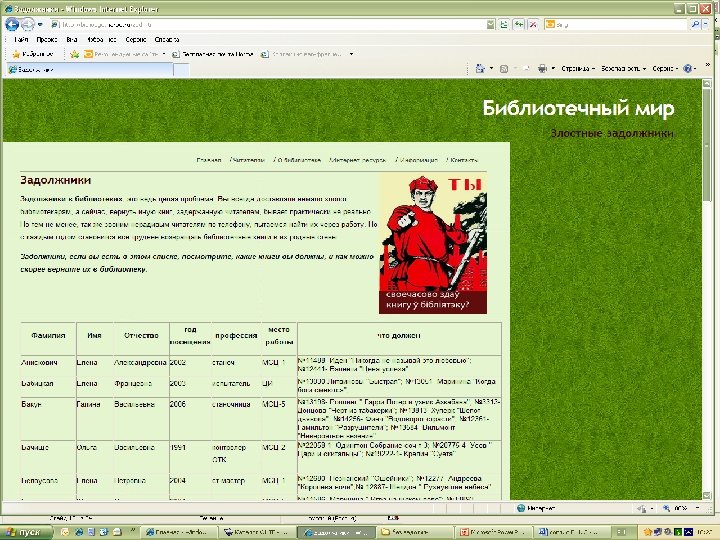Image resolution: width=720 pixels, height=540 pixels.
Task: Open the Справка menu
Action: 167,39
